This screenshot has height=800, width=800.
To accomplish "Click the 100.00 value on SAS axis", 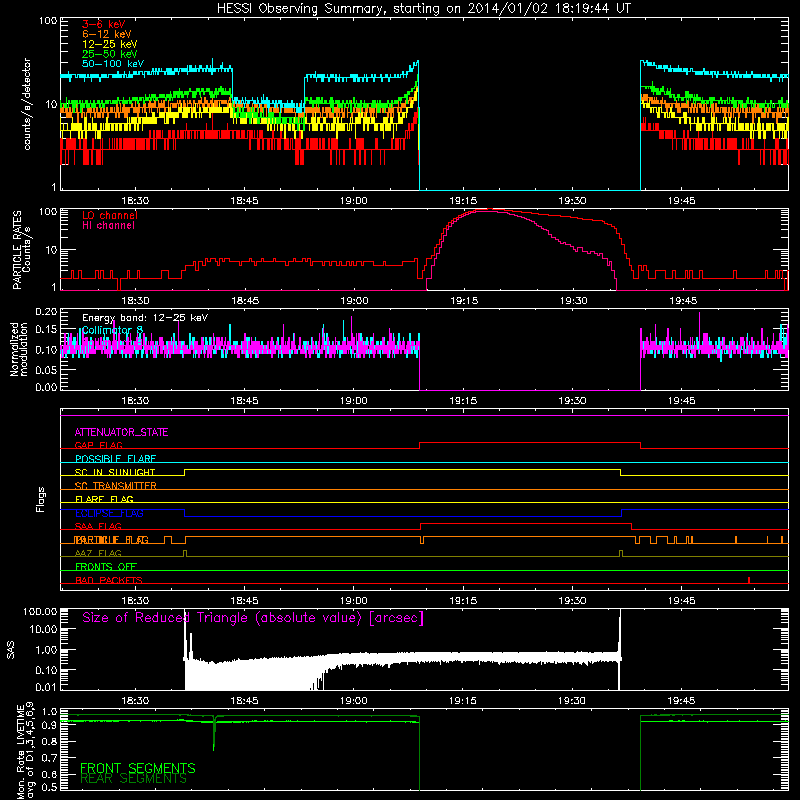I will 40,611.
